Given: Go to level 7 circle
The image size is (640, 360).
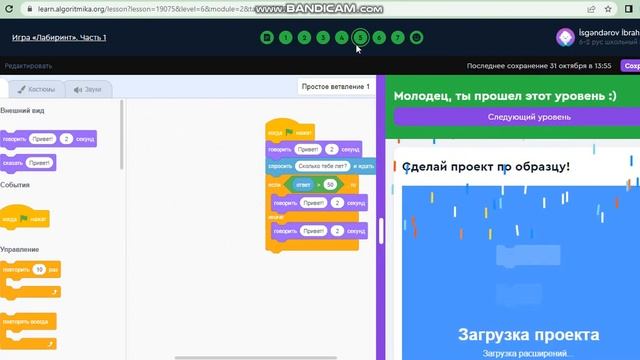Looking at the screenshot, I should click(398, 38).
